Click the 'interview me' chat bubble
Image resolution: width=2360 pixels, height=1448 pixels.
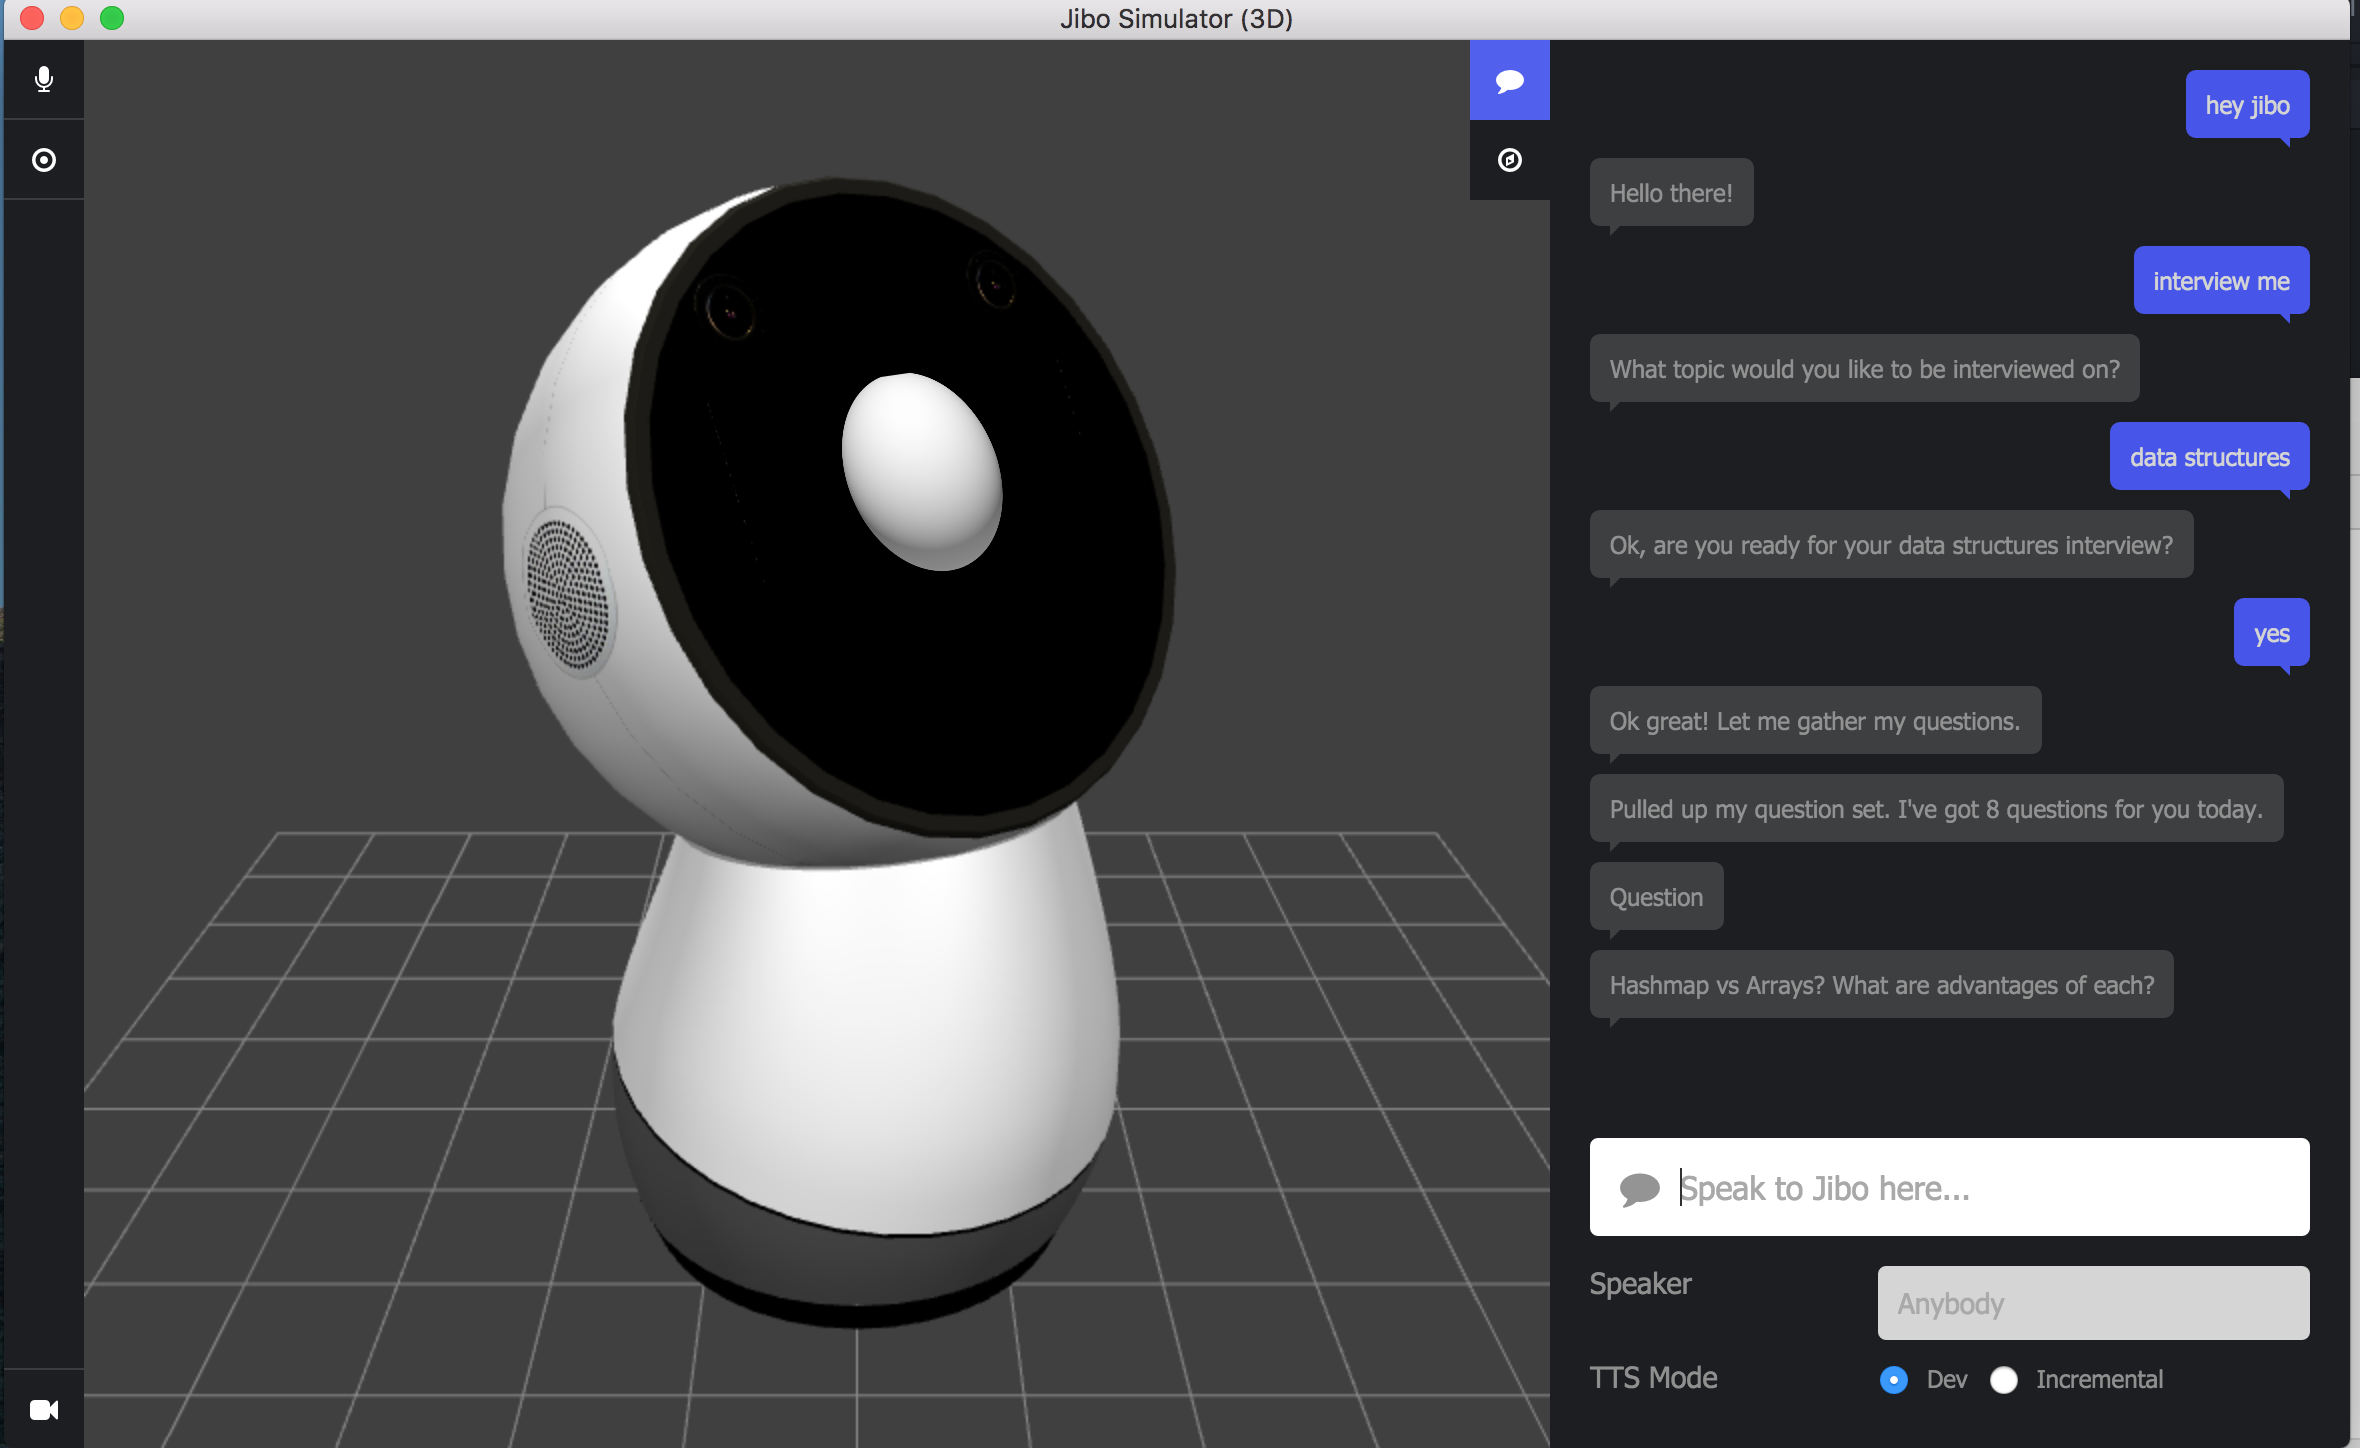click(2220, 281)
